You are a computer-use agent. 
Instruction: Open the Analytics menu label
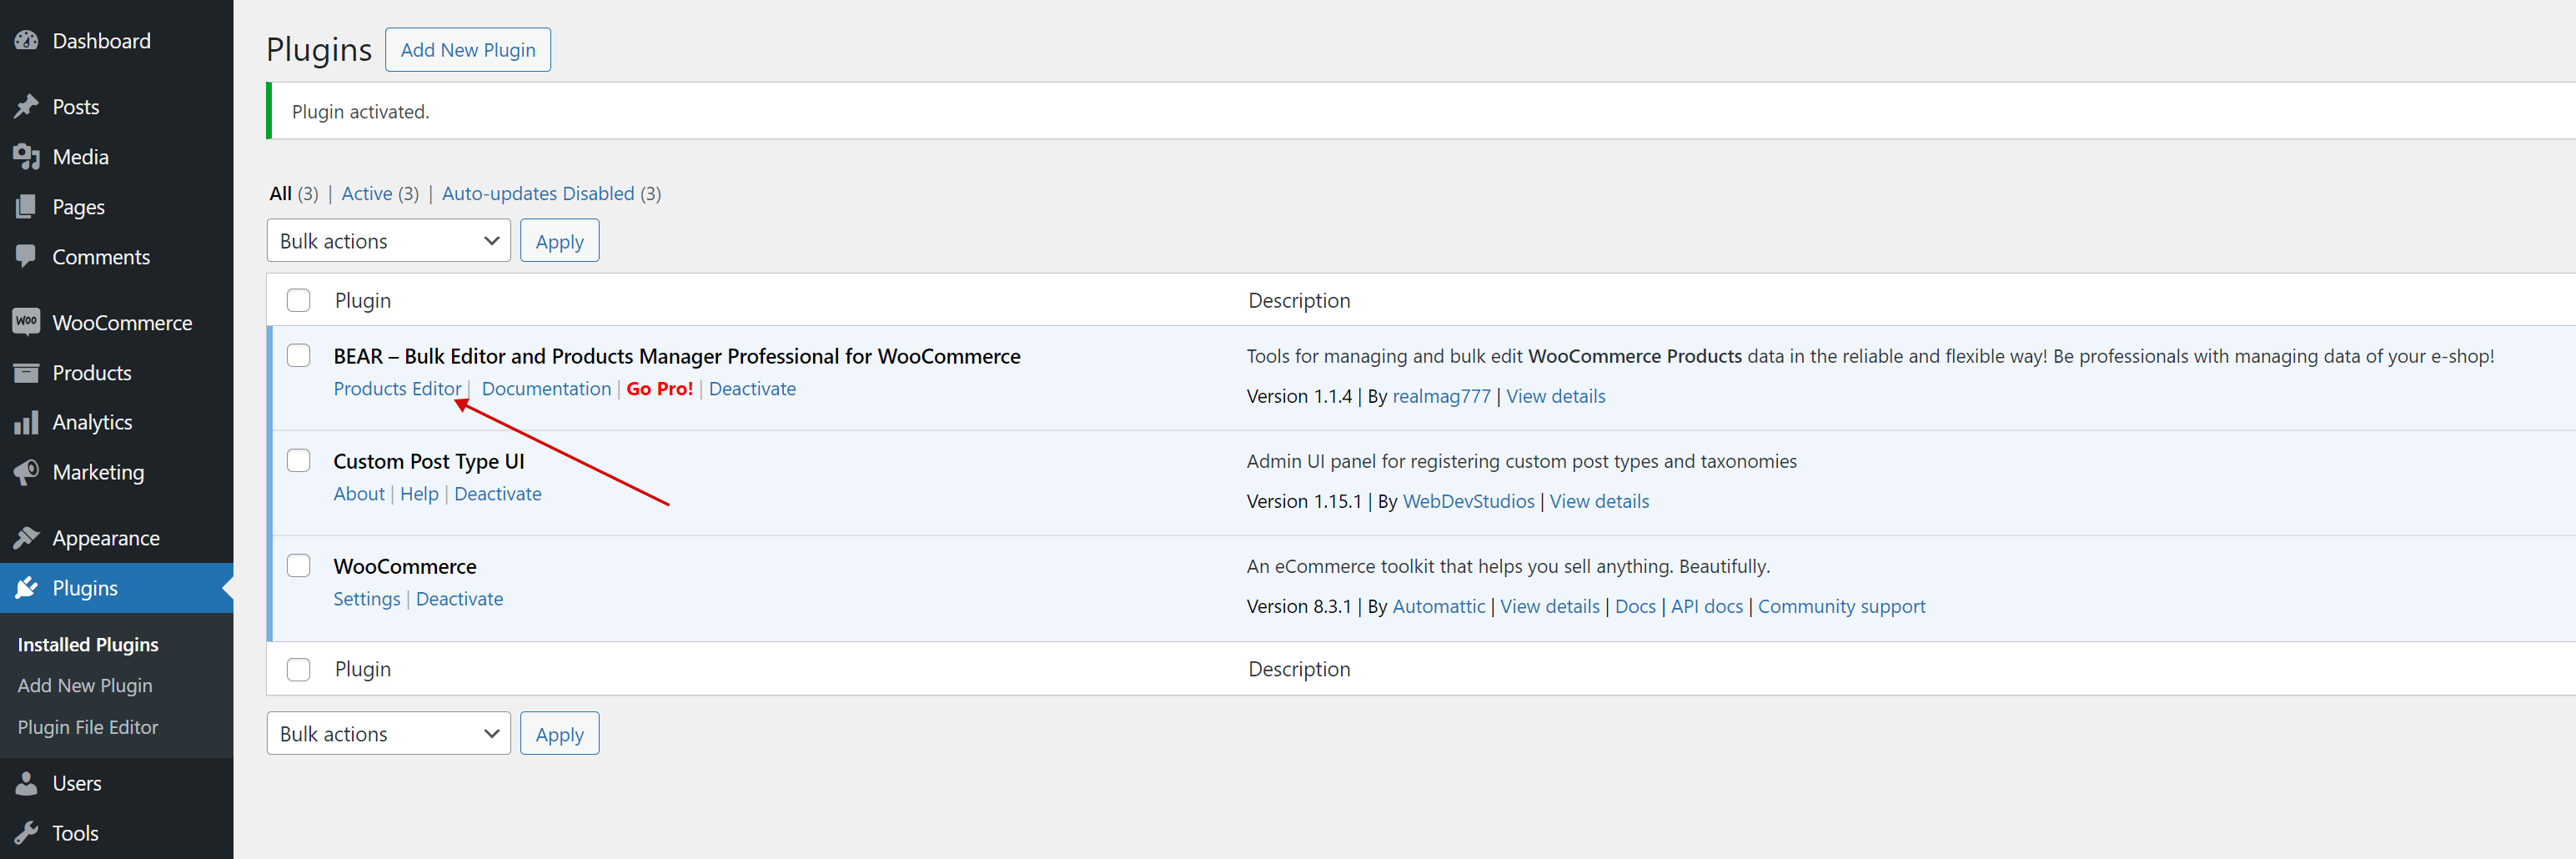coord(92,422)
